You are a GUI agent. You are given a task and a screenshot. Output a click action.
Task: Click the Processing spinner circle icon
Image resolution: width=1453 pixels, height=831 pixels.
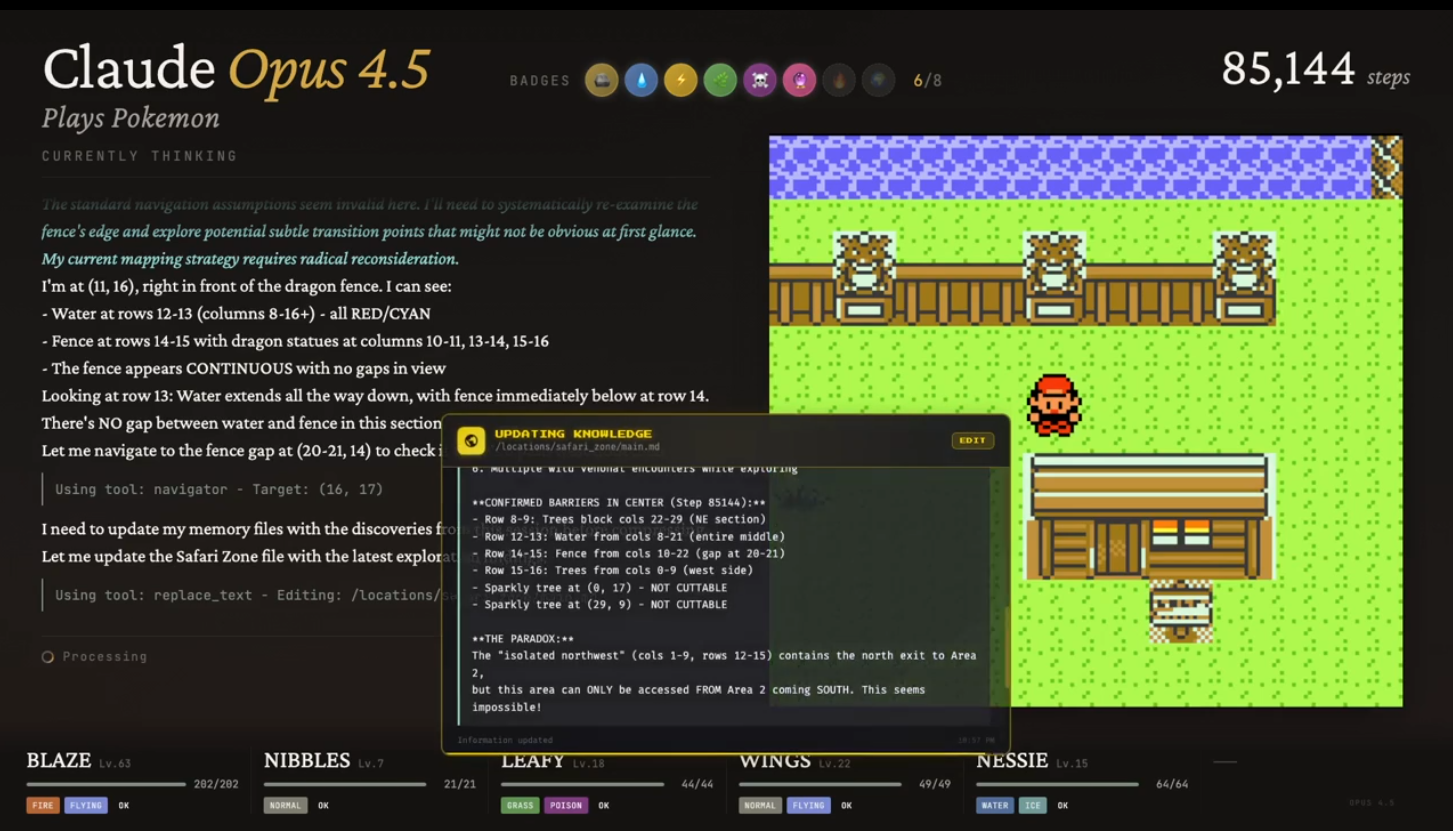coord(47,657)
